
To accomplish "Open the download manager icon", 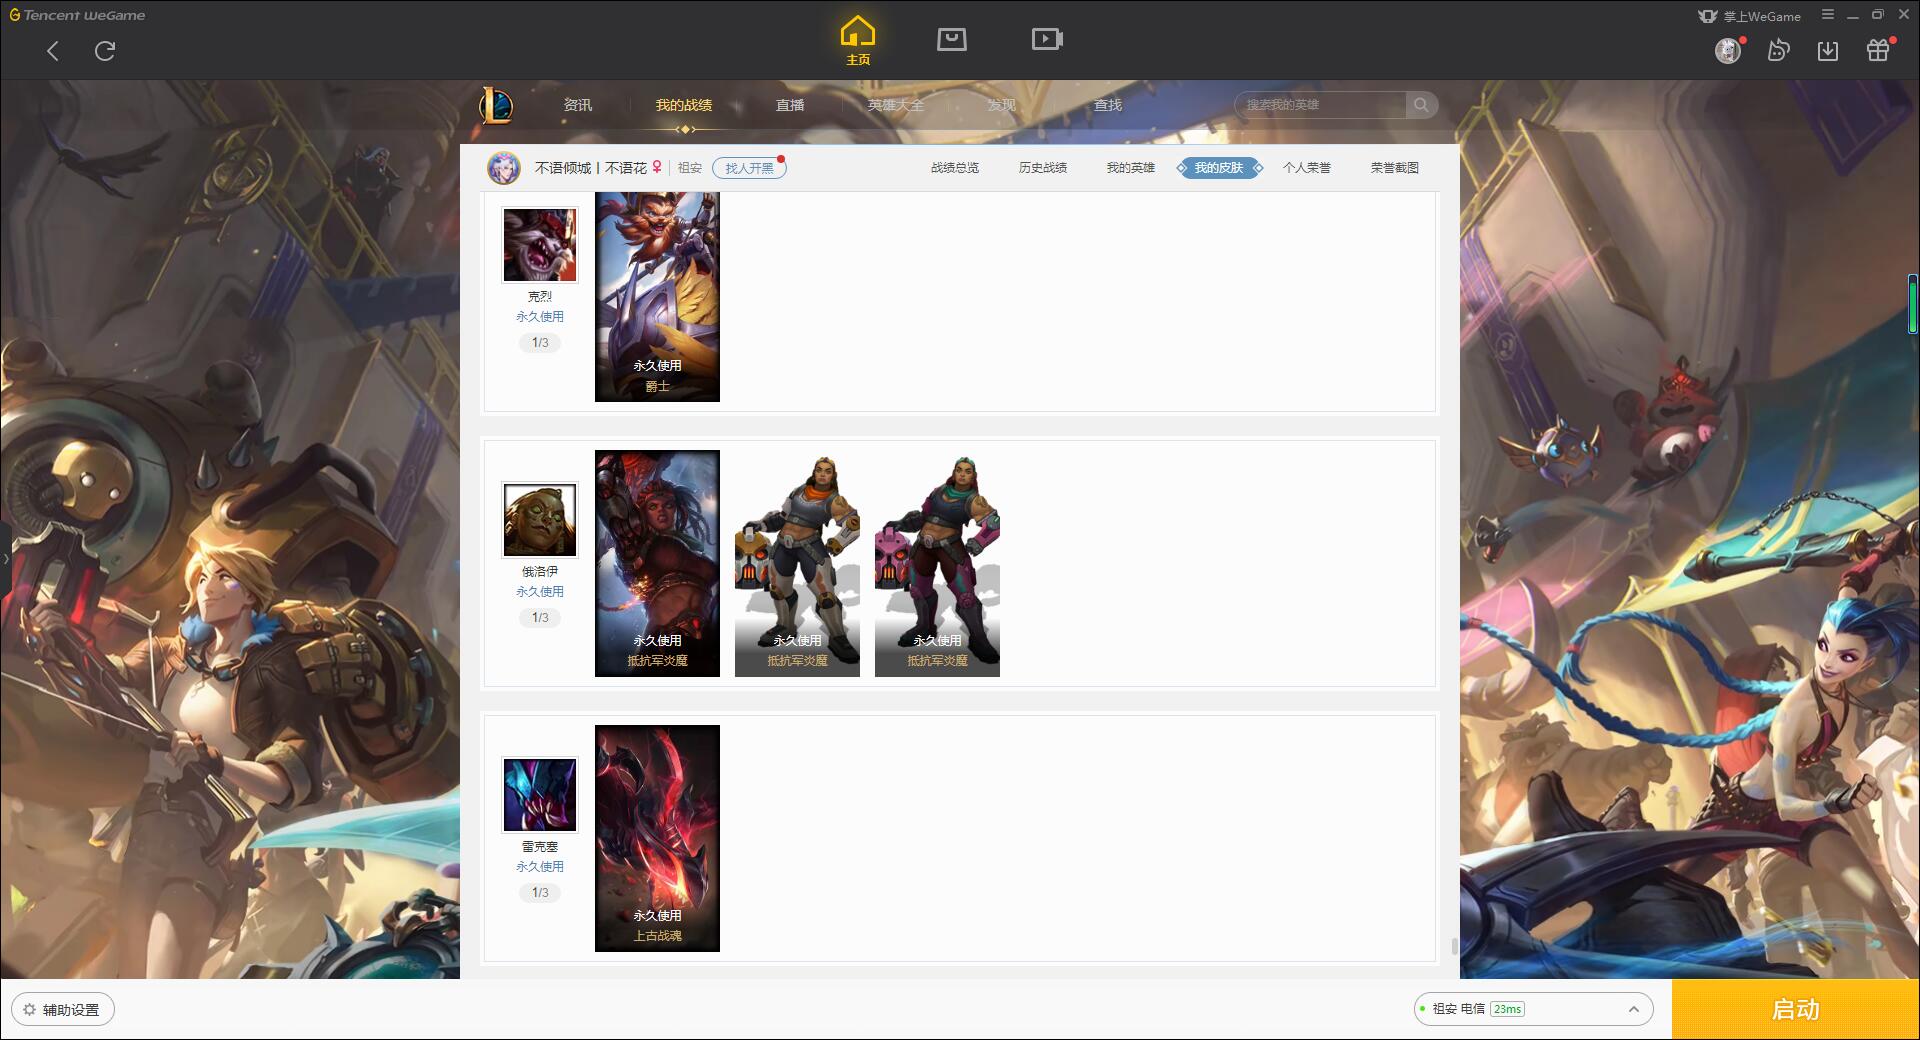I will 1828,50.
